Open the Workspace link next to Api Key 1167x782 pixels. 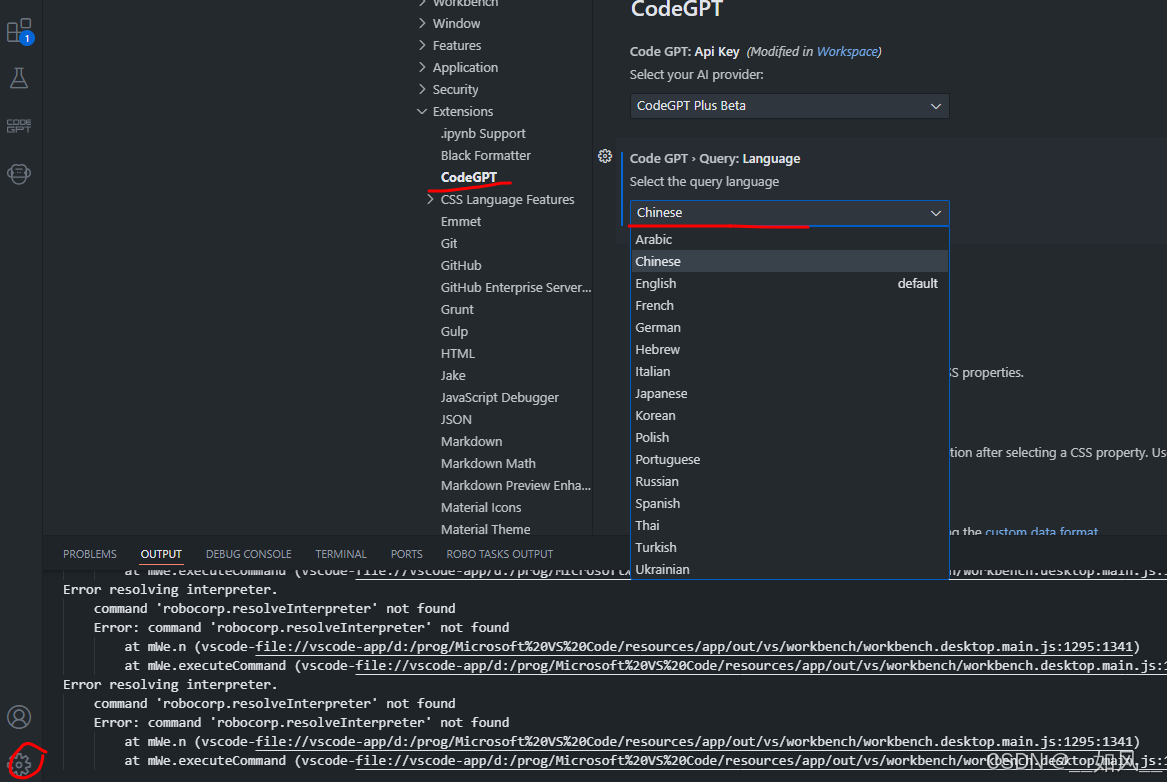847,51
